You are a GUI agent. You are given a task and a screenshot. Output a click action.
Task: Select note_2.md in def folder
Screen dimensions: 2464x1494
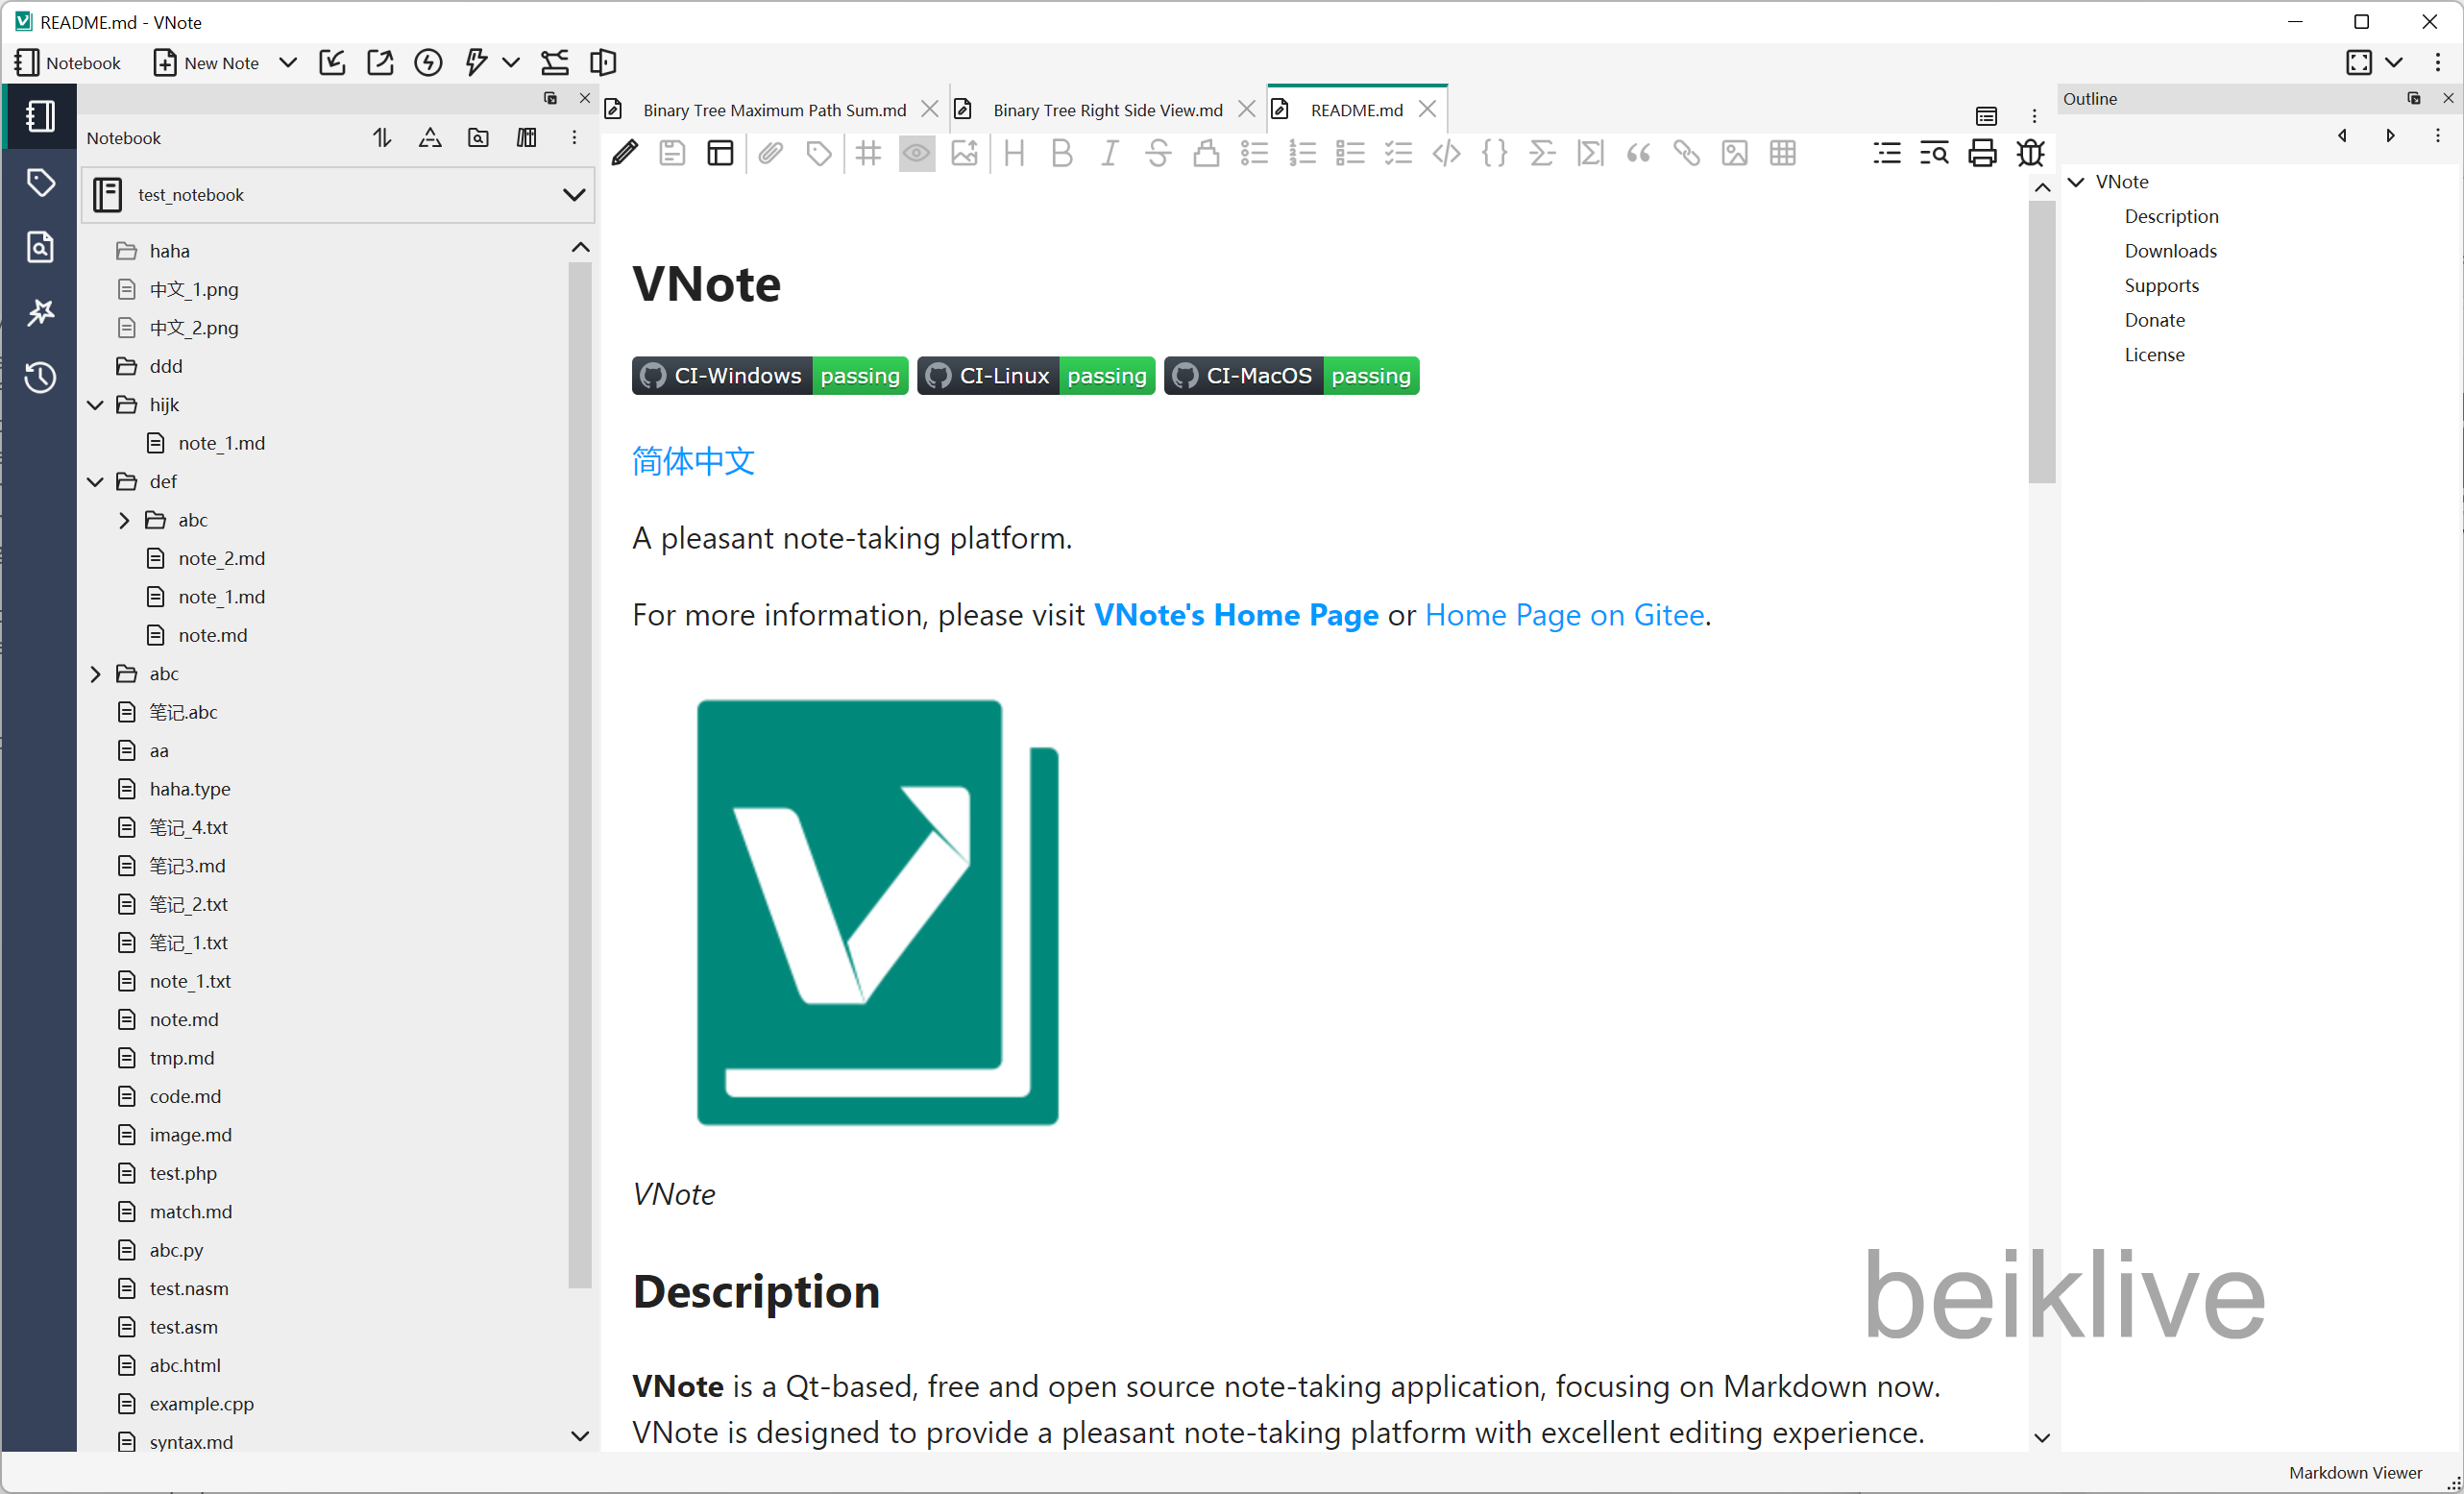pos(221,559)
